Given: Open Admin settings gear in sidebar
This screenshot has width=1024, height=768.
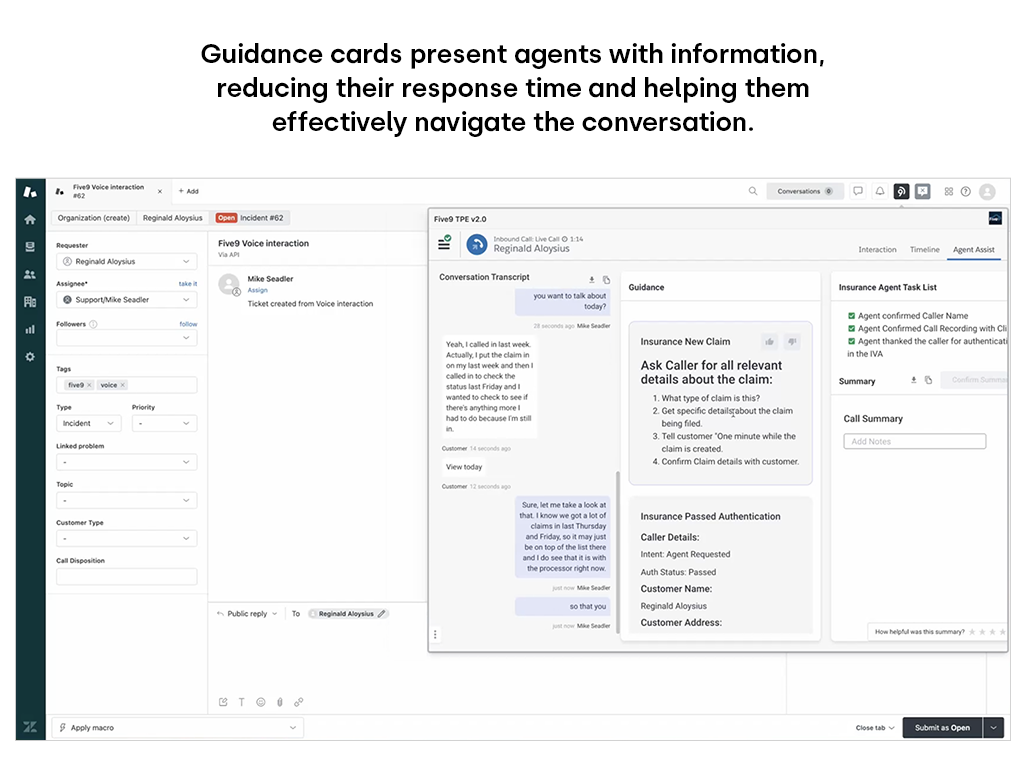Looking at the screenshot, I should pos(30,356).
